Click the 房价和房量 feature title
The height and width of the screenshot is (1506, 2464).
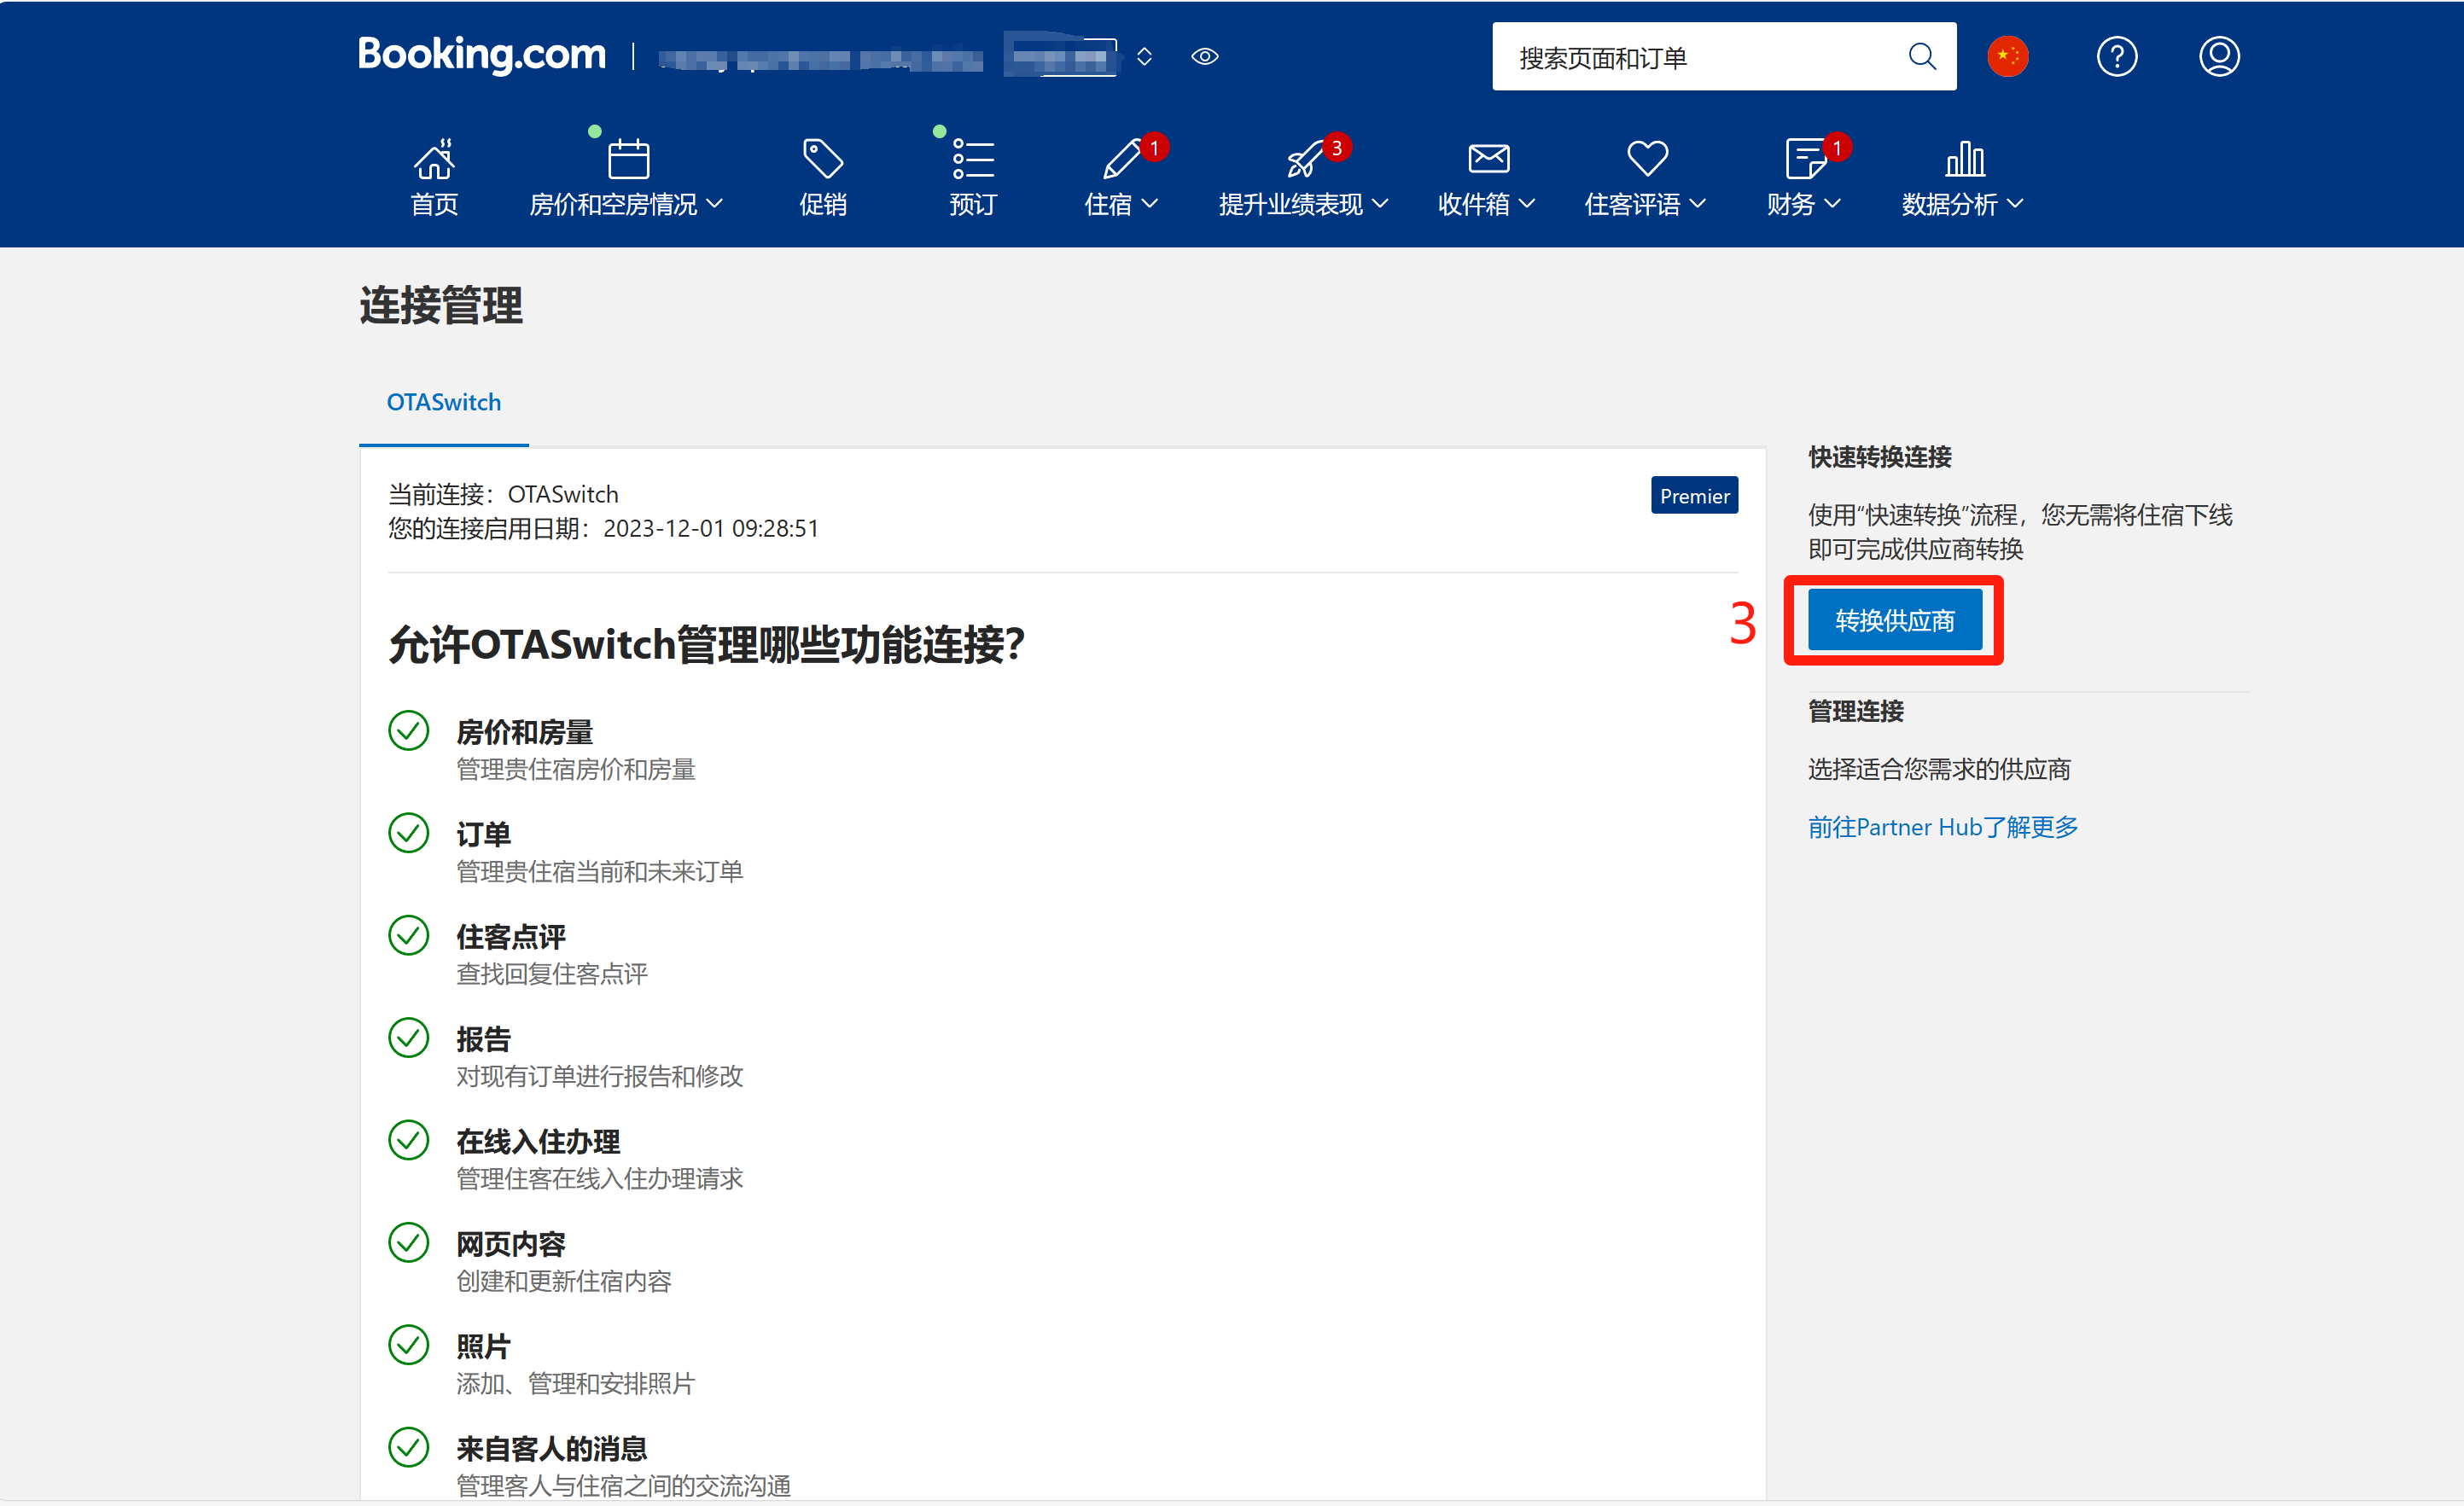[524, 732]
